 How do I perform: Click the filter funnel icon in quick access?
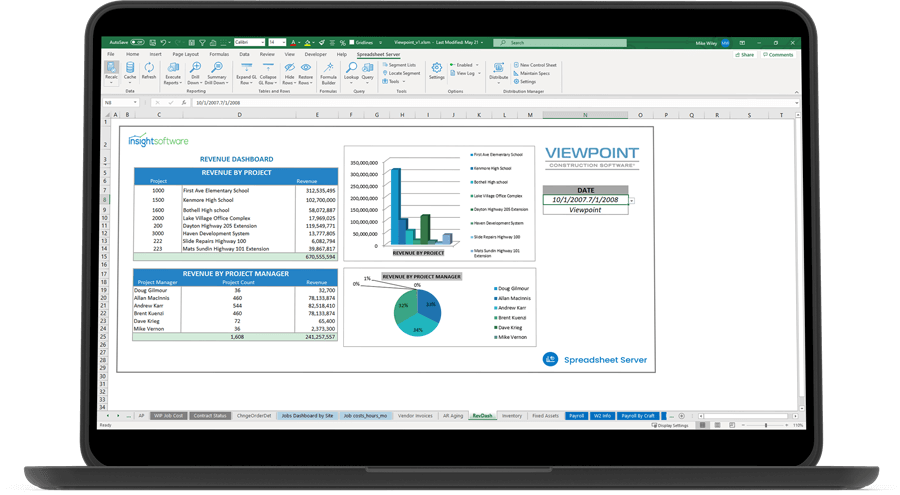(202, 42)
